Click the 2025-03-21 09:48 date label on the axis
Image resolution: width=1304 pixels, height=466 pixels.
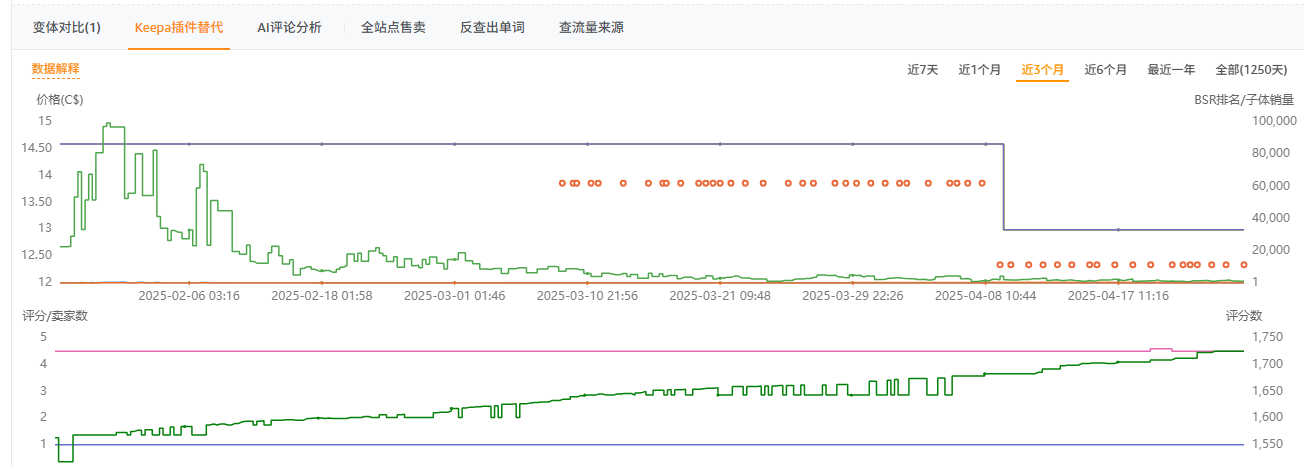point(720,296)
